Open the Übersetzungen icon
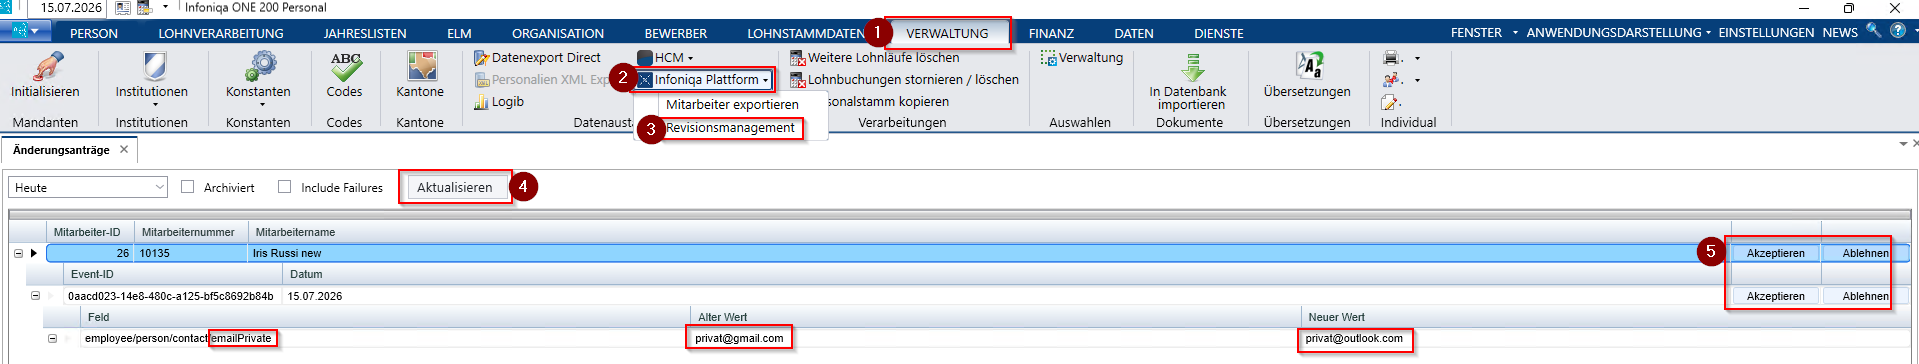This screenshot has height=364, width=1919. [x=1308, y=66]
